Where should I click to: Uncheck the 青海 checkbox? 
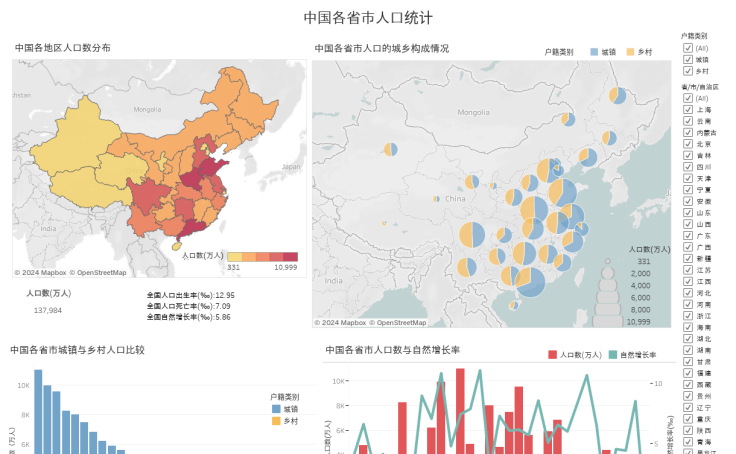tap(688, 442)
